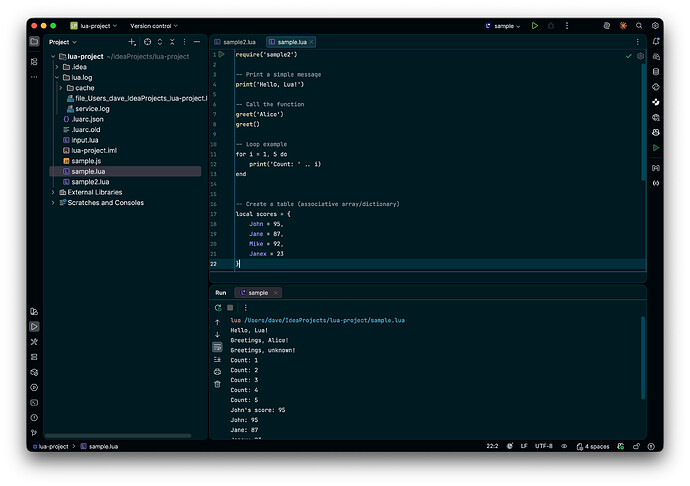Open the Database tool window
Screen dimensions: 690x486
tap(656, 72)
